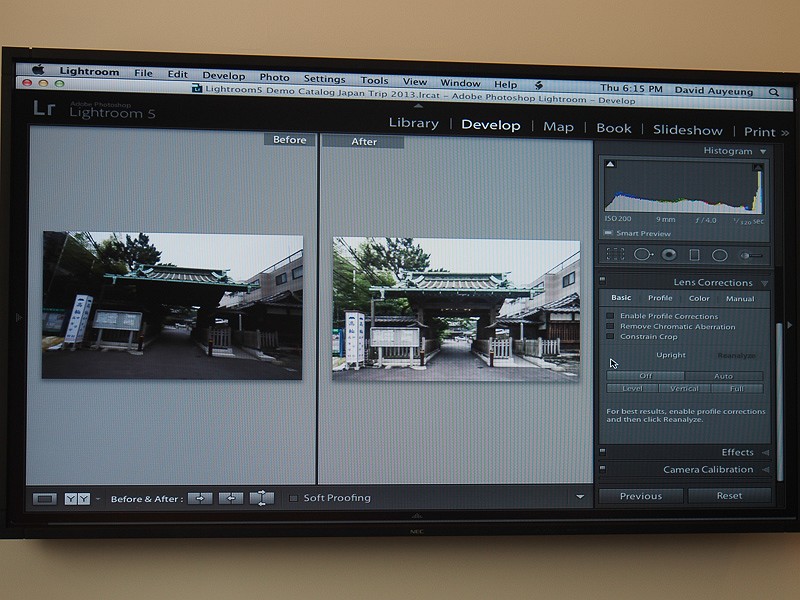Collapse the Histogram panel
The height and width of the screenshot is (600, 800).
pos(763,152)
